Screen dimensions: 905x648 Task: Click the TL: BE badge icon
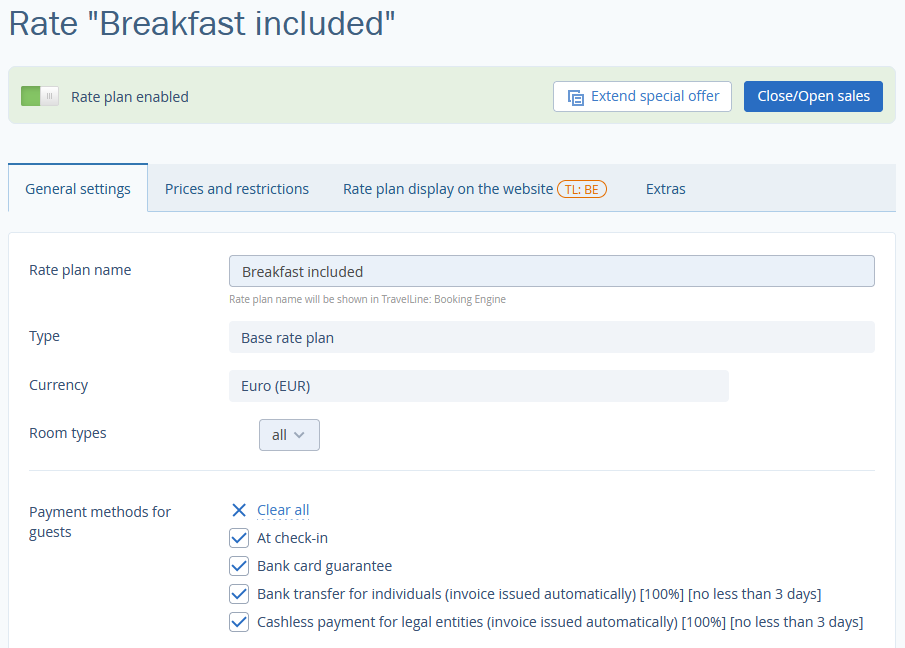582,189
